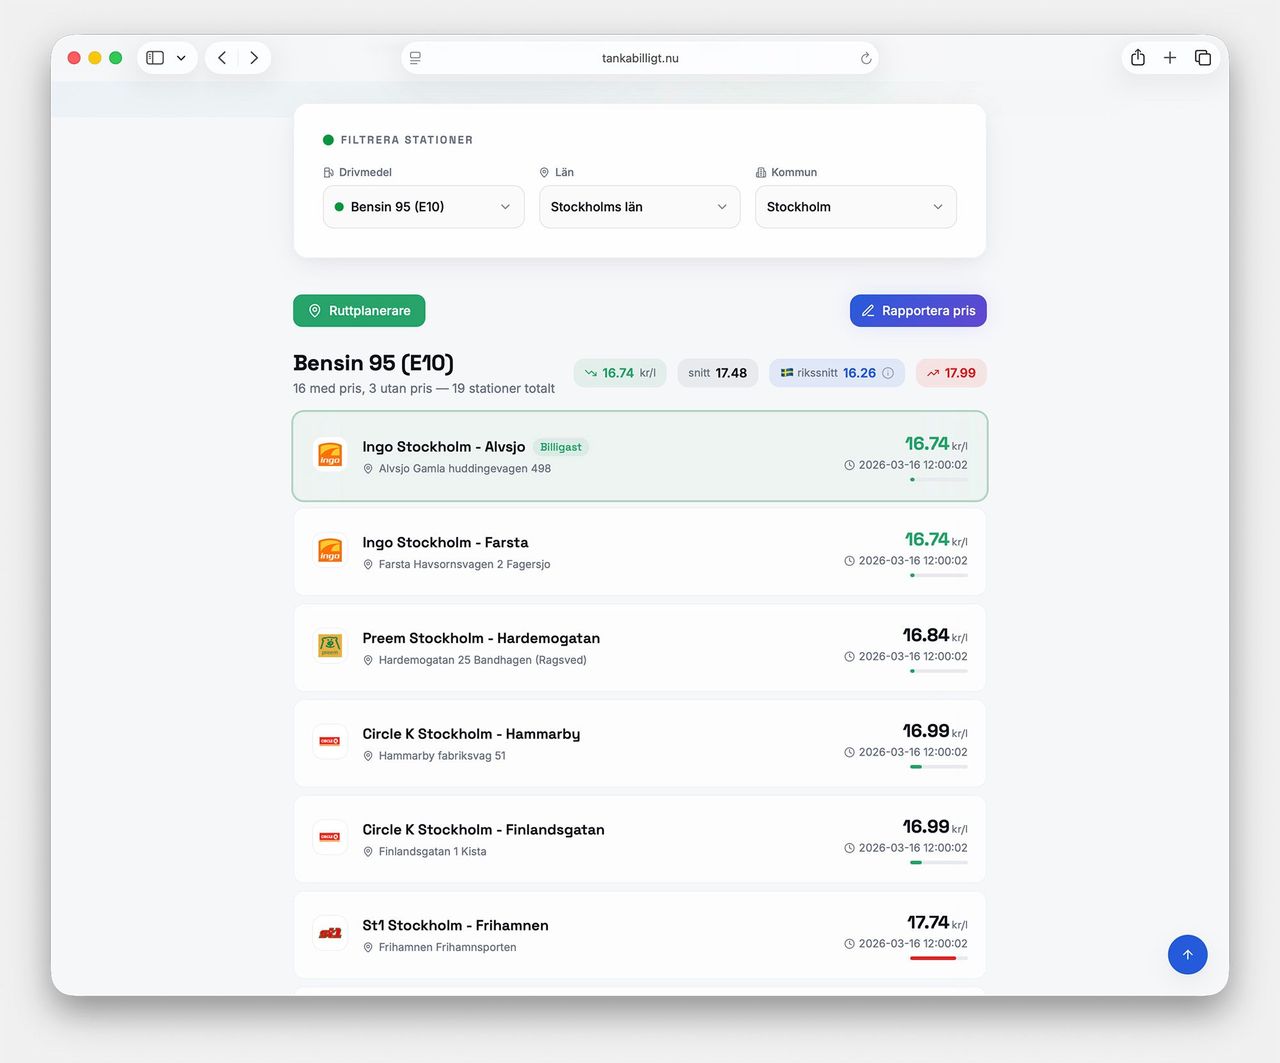Click the Safari share icon
The height and width of the screenshot is (1063, 1280).
pyautogui.click(x=1138, y=58)
